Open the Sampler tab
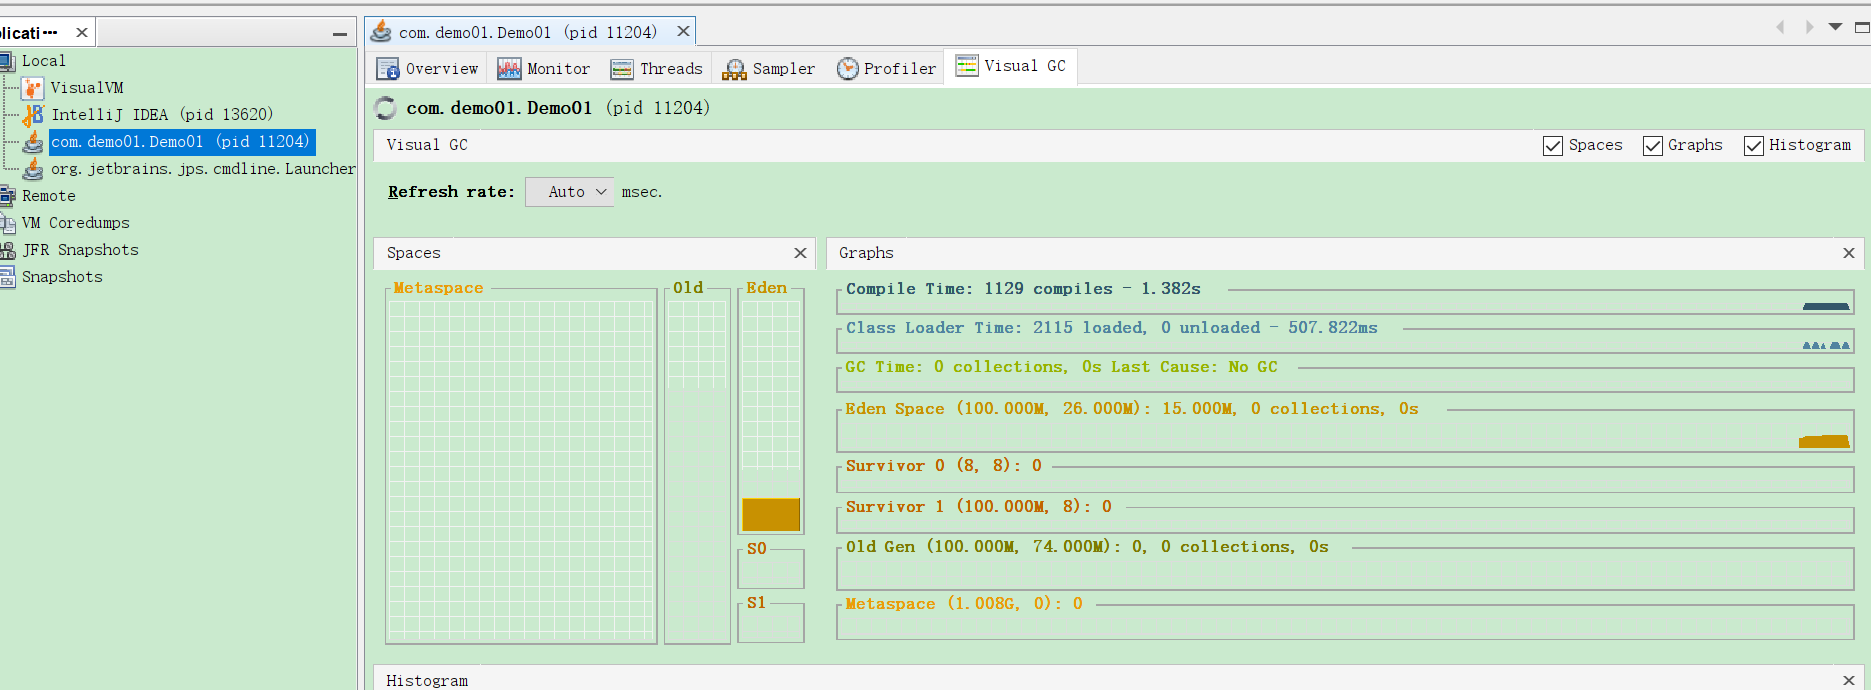The height and width of the screenshot is (690, 1871). [769, 69]
